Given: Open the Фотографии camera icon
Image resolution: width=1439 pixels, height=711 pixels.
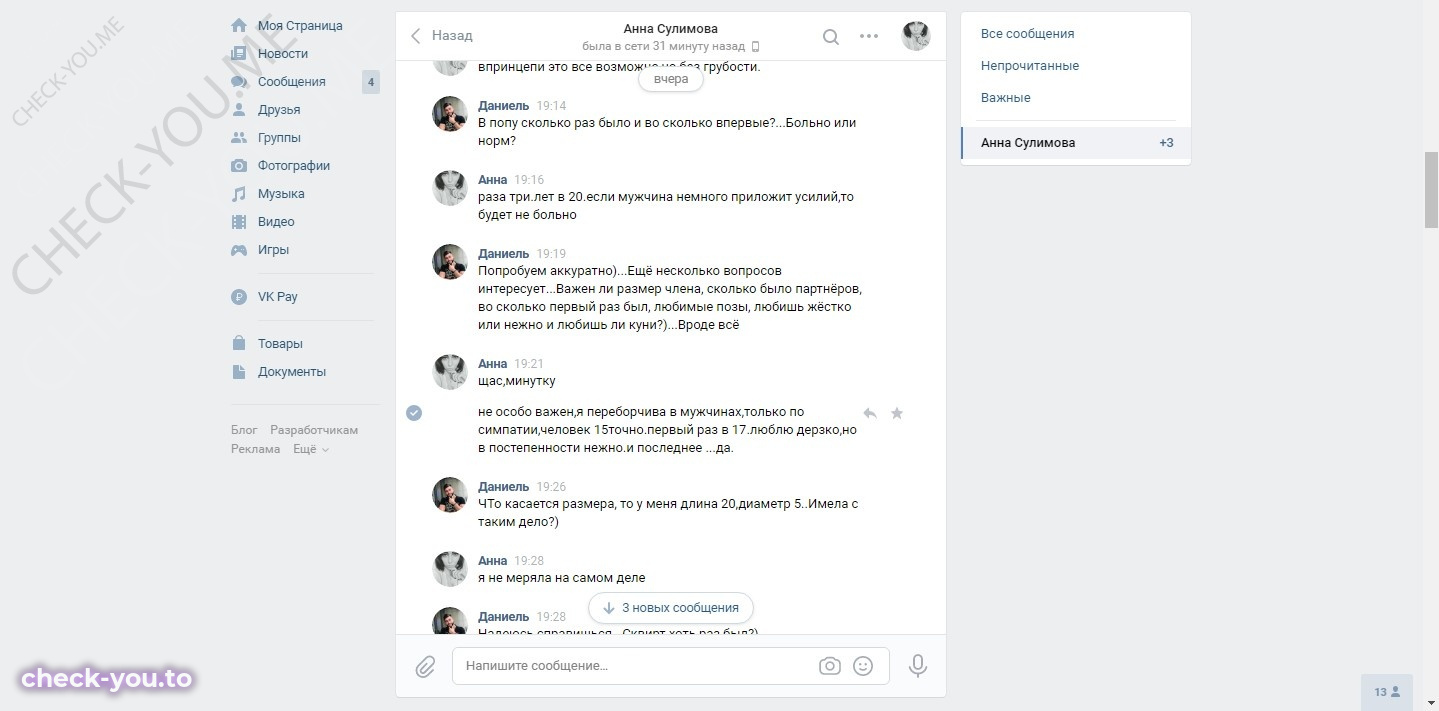Looking at the screenshot, I should [239, 165].
